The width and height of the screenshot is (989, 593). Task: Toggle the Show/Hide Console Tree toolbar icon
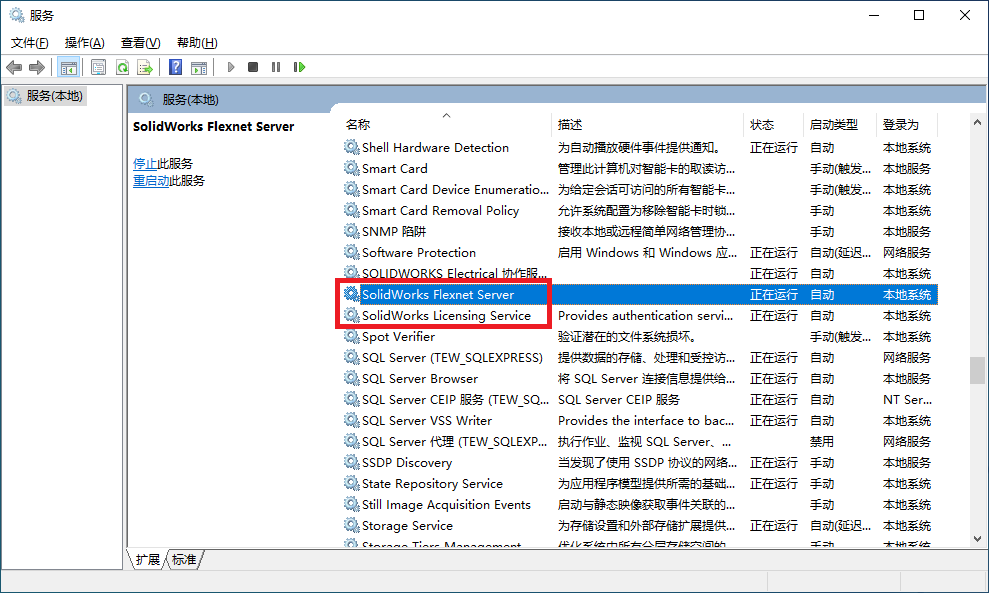pos(69,67)
